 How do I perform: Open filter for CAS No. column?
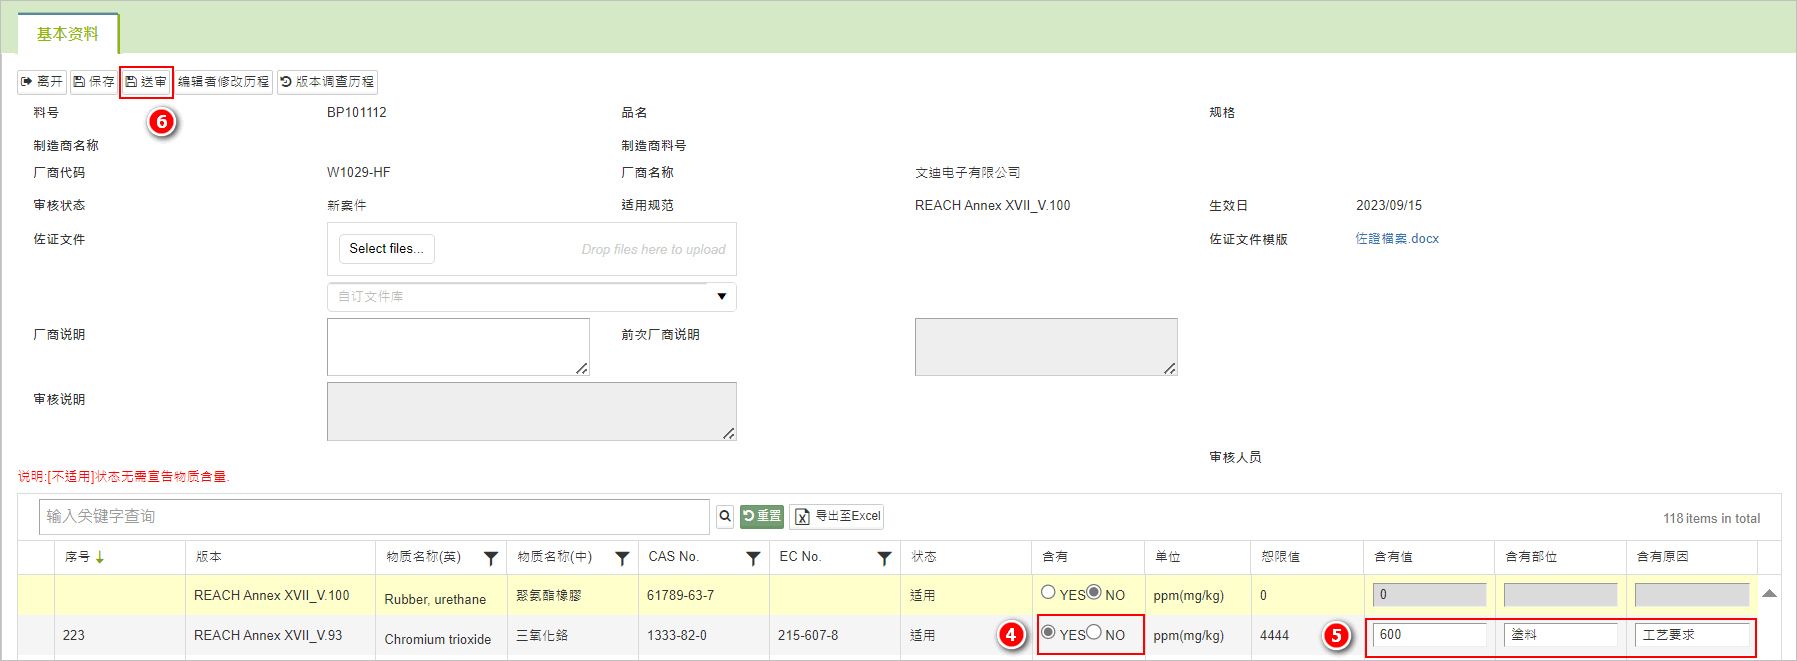pos(753,558)
